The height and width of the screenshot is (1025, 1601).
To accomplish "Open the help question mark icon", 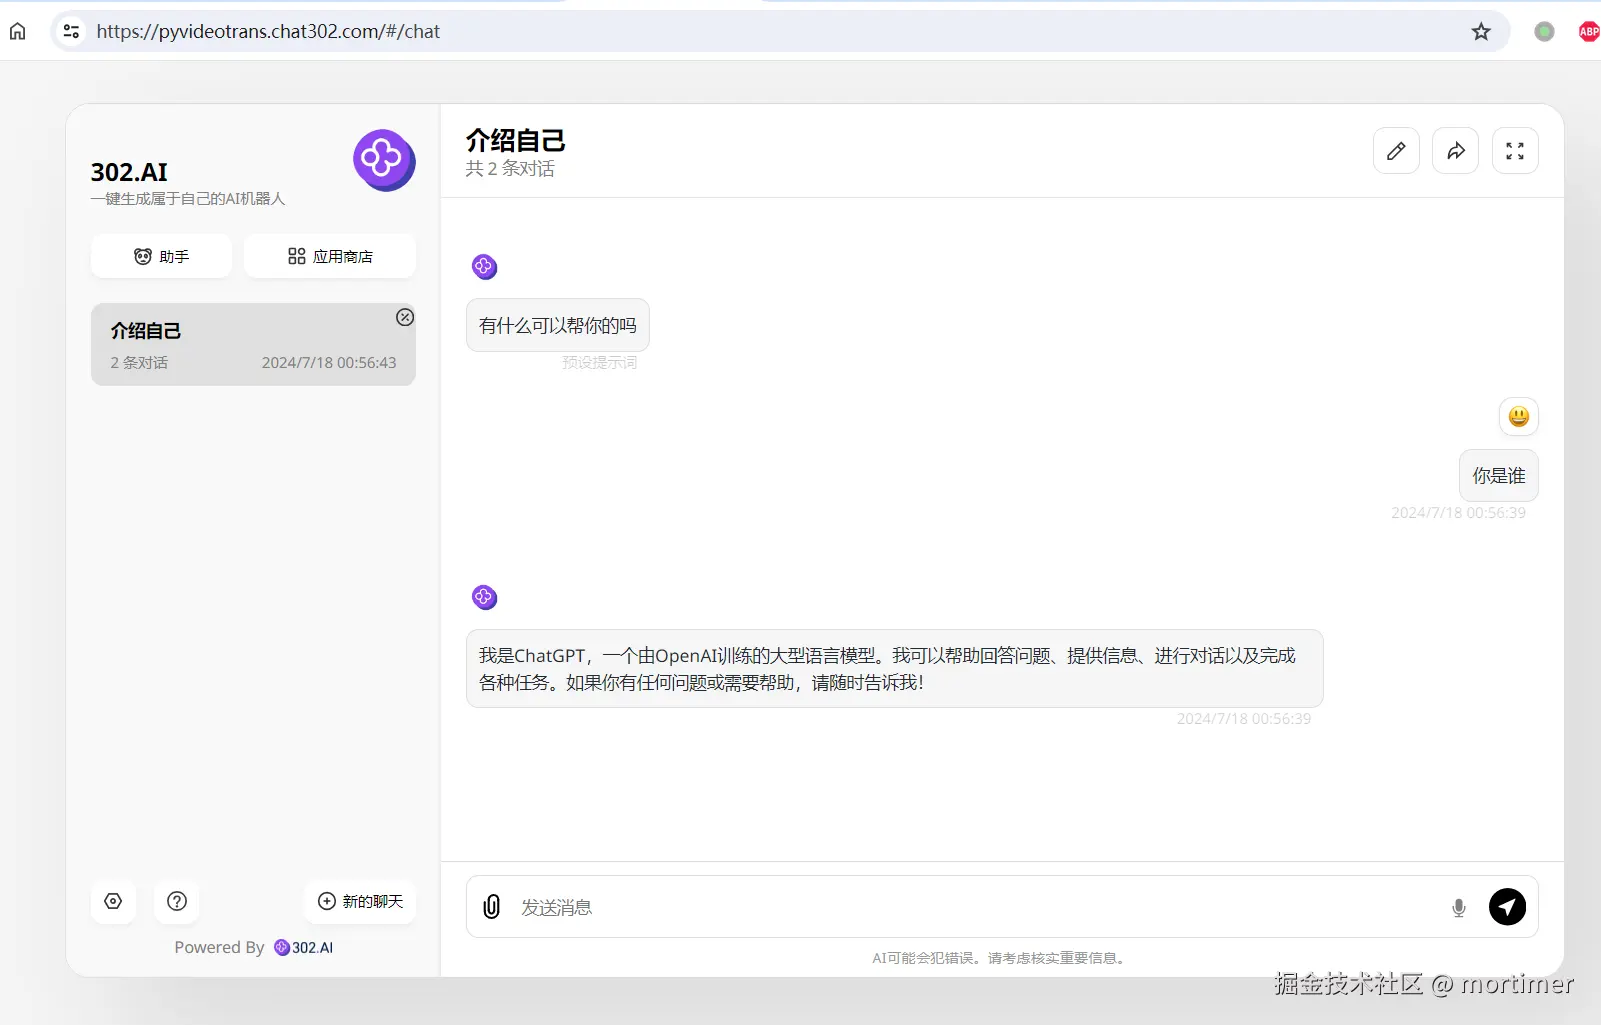I will 177,901.
